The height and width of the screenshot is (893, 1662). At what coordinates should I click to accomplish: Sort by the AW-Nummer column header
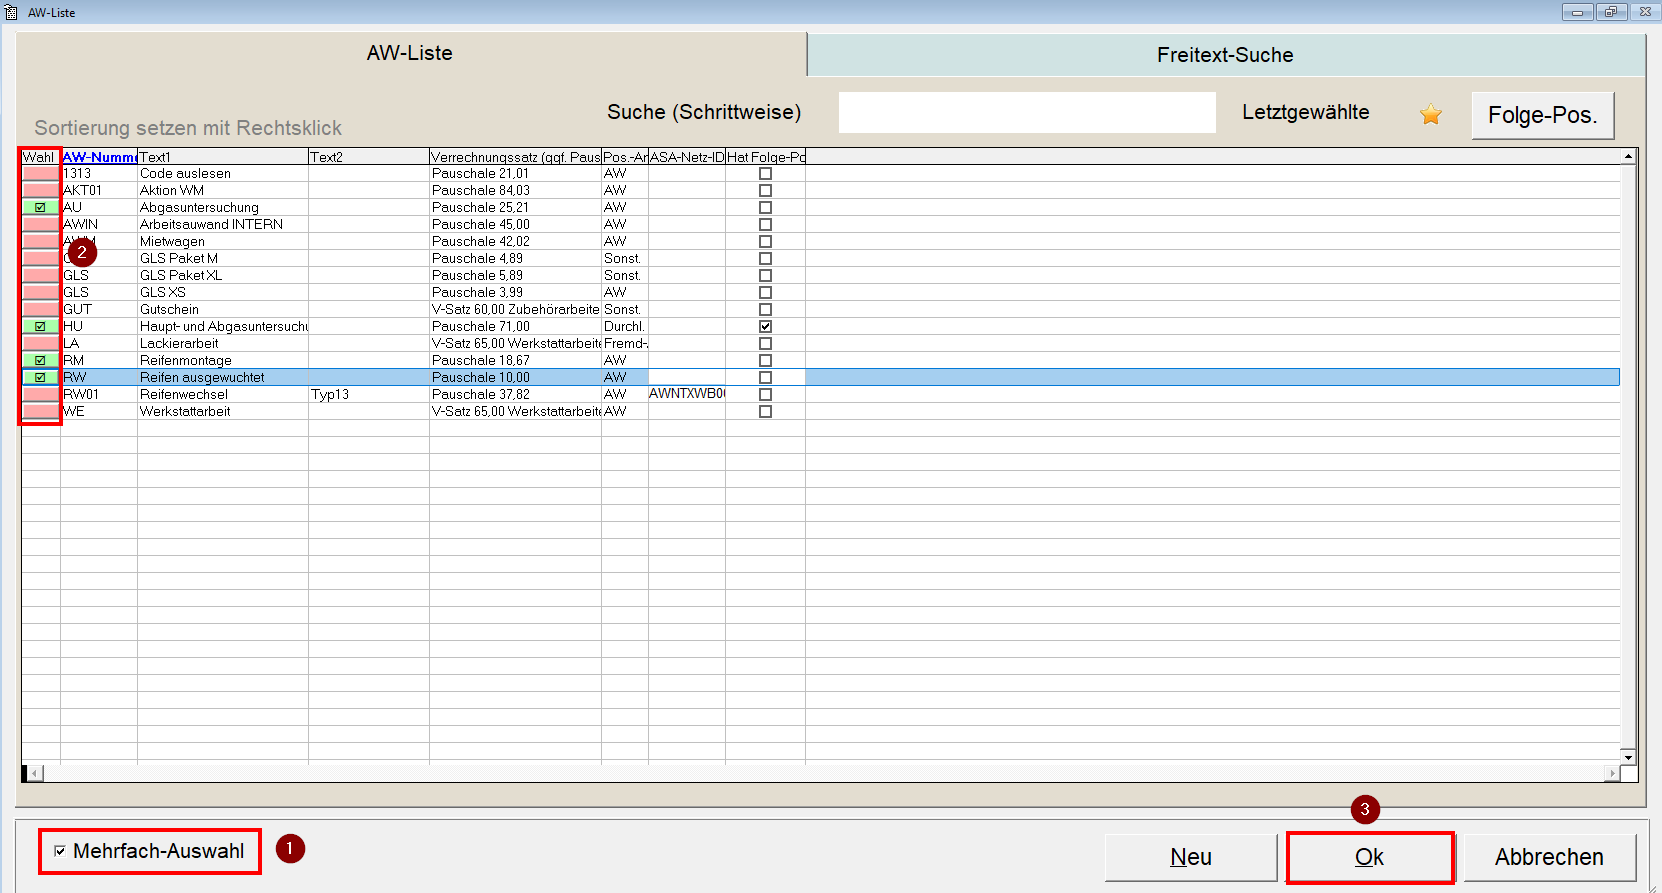click(x=99, y=157)
